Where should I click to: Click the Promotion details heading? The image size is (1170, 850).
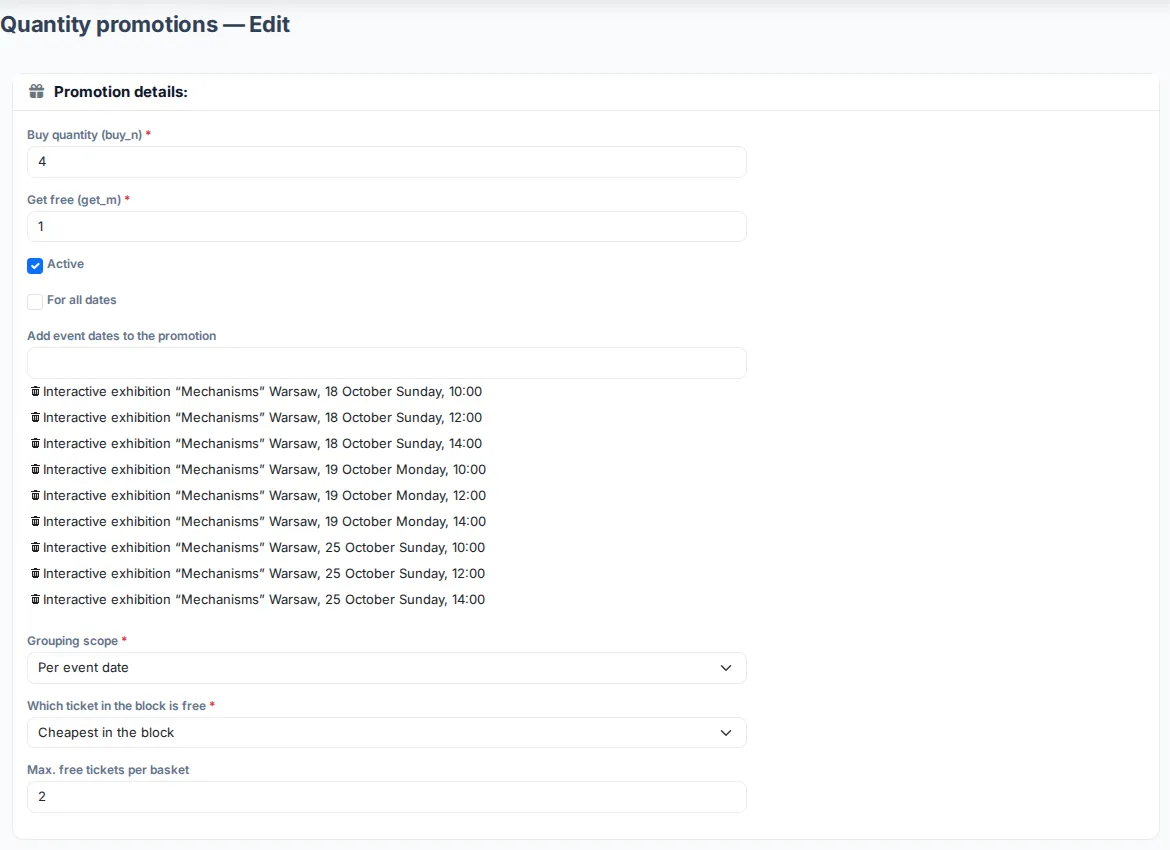[x=121, y=92]
